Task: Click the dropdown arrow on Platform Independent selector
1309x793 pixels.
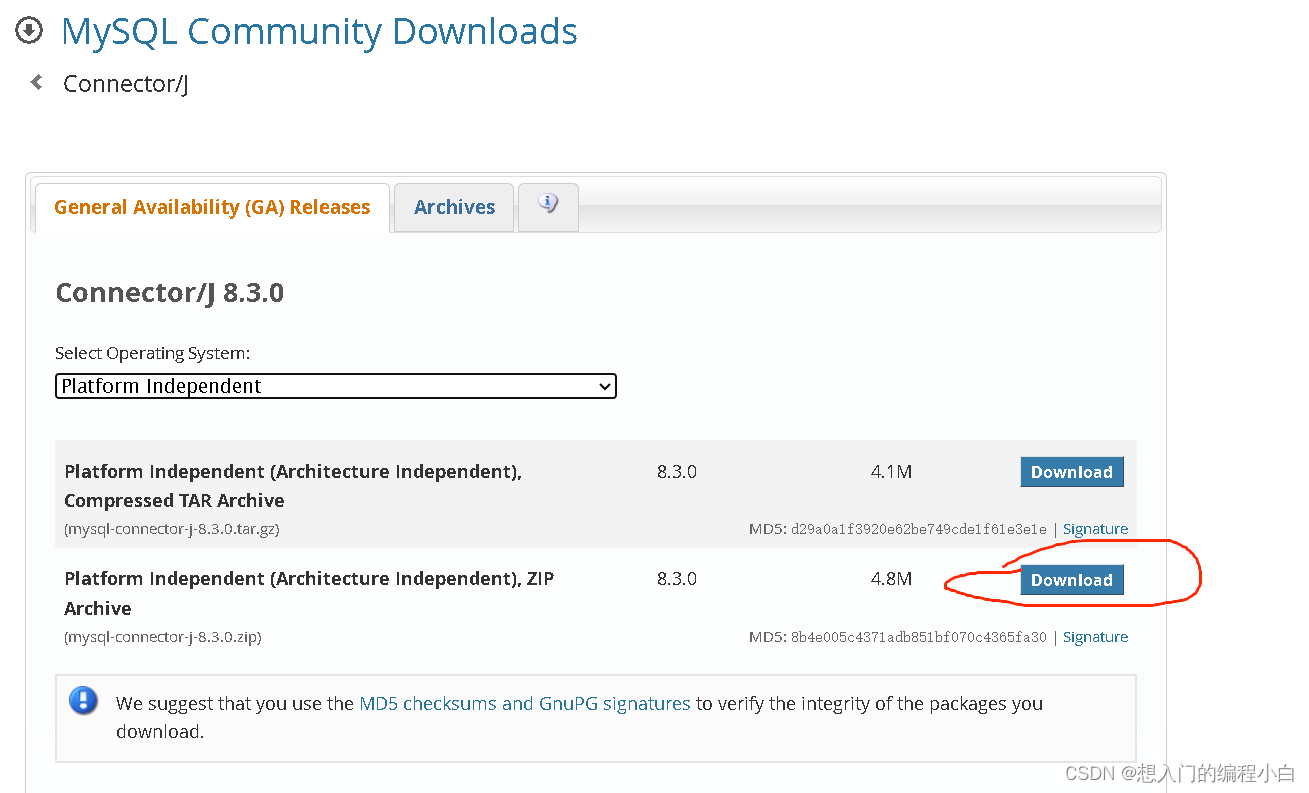Action: (605, 385)
